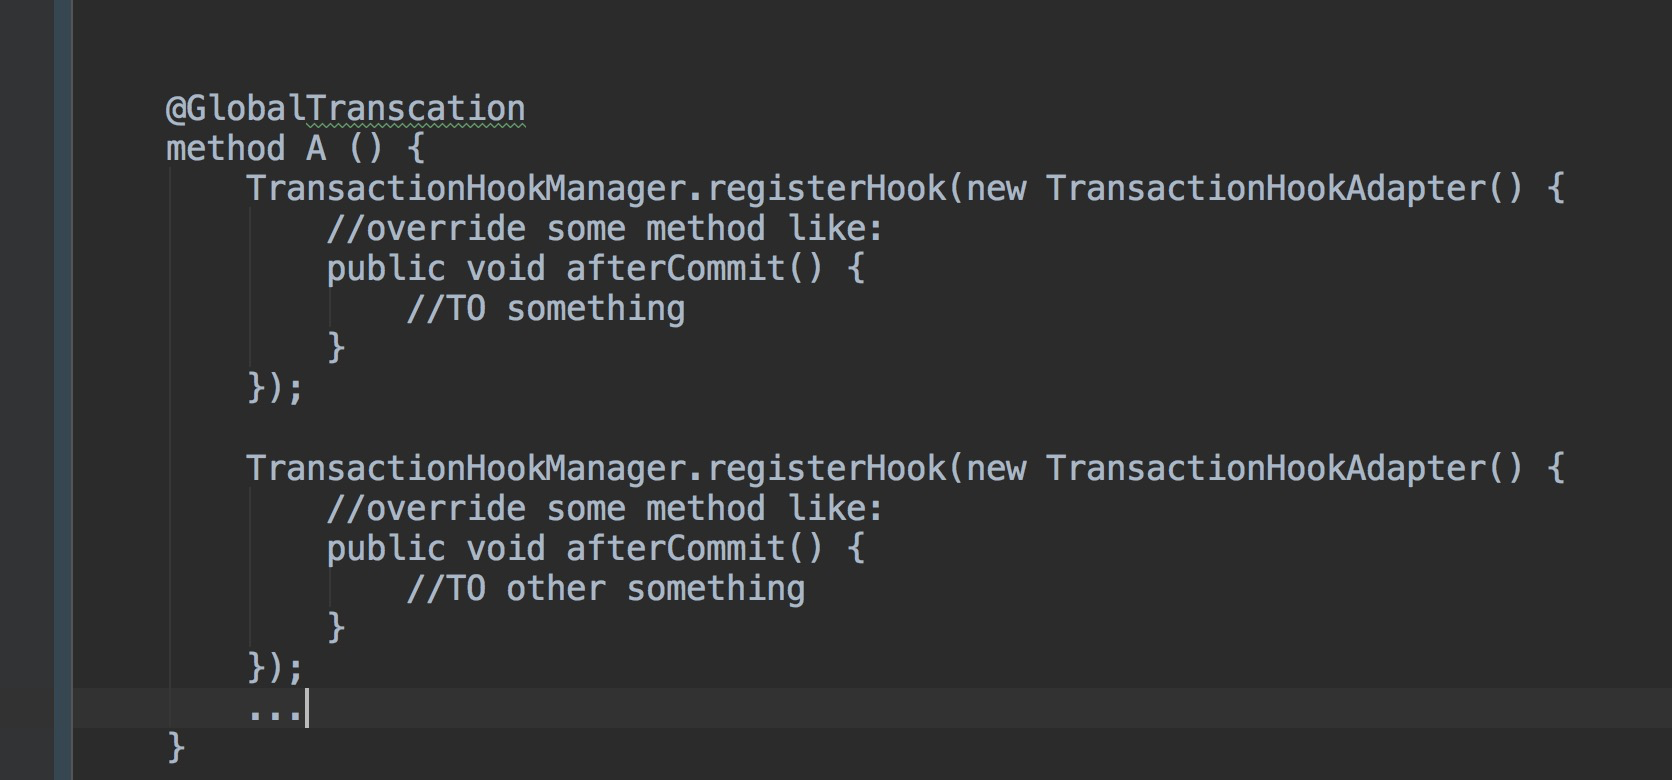Click closing brace of first afterCommit

336,348
